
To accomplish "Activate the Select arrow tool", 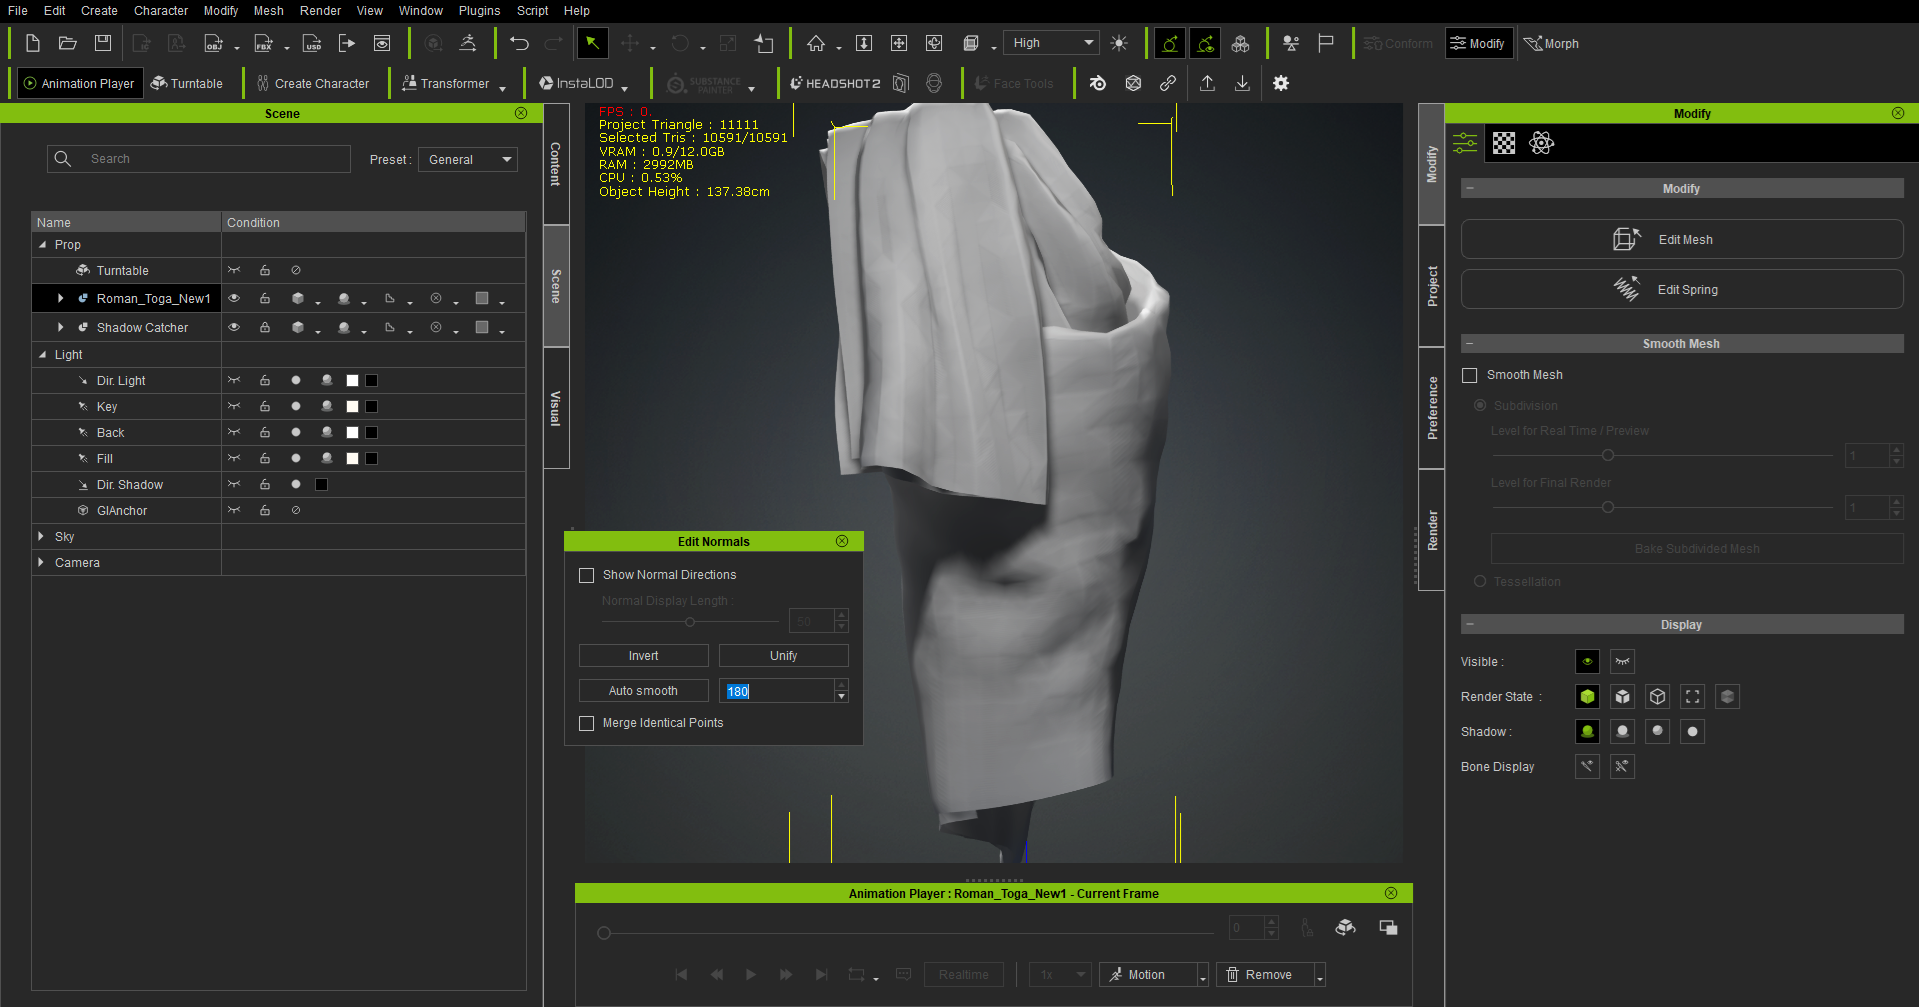I will [592, 43].
